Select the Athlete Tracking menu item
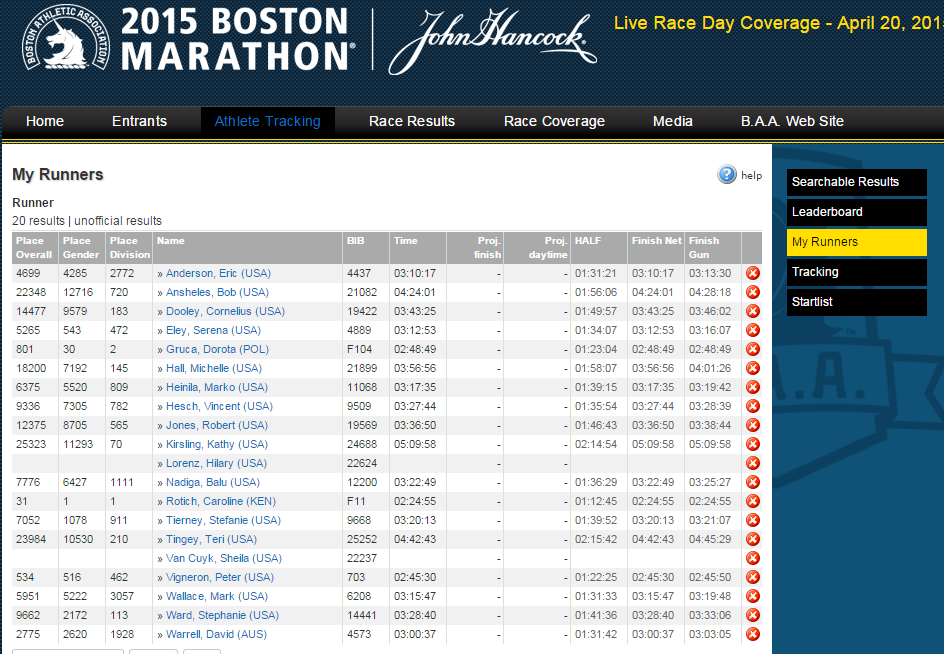The height and width of the screenshot is (654, 944). 267,121
